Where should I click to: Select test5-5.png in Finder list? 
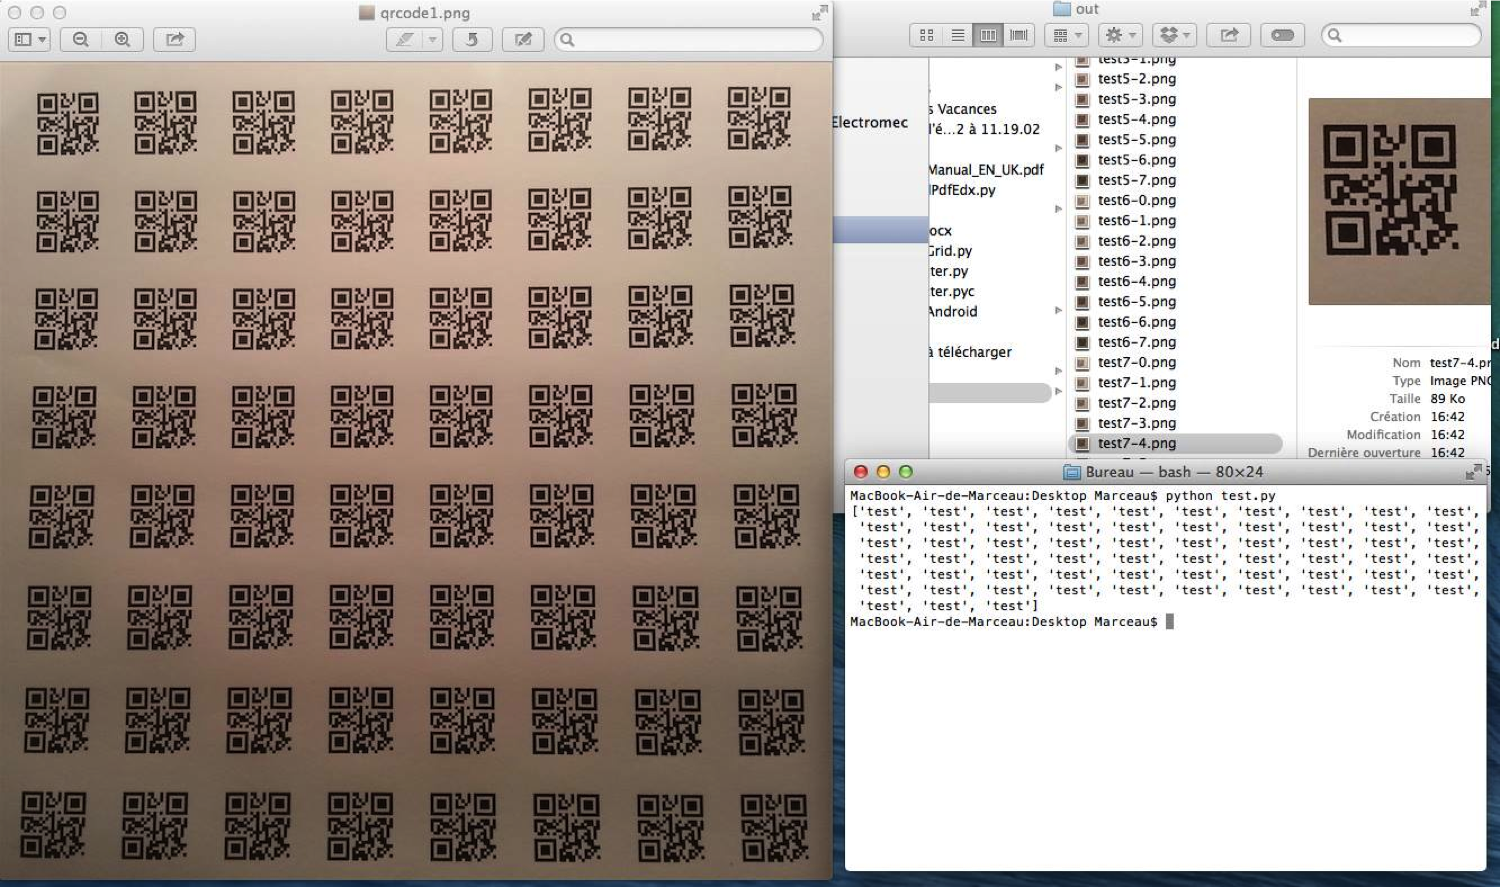1137,139
